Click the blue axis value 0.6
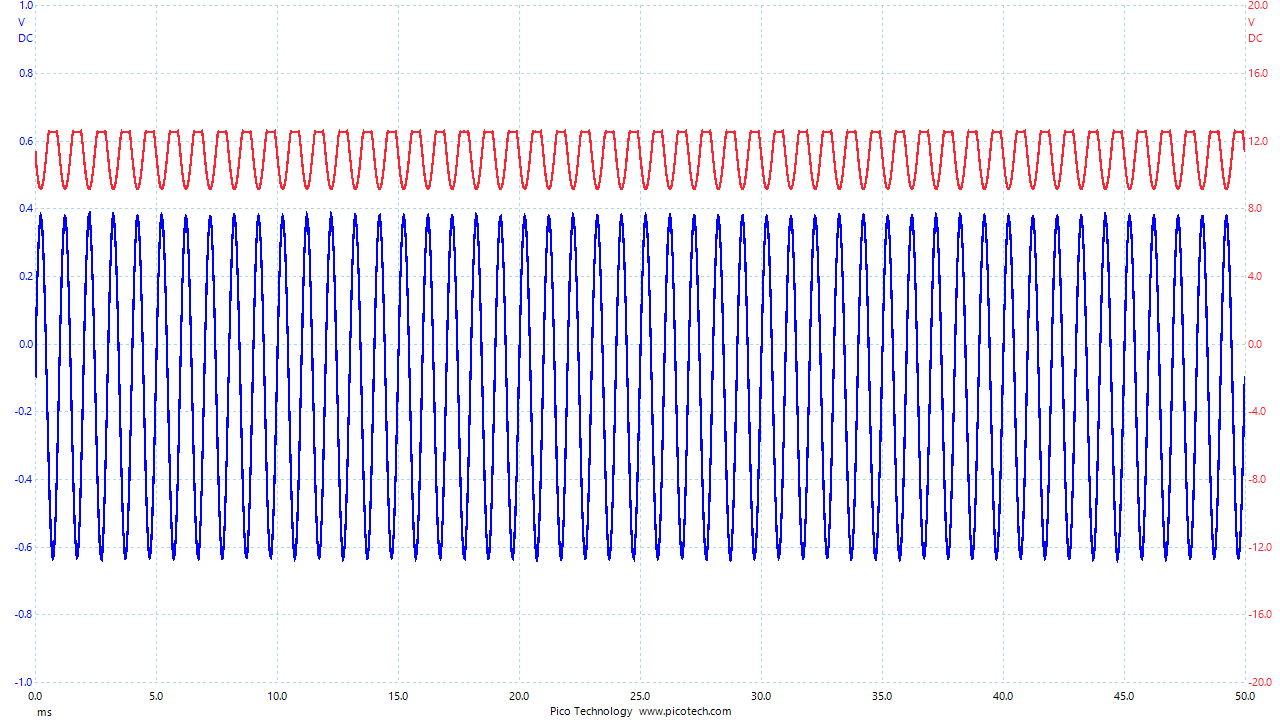The image size is (1280, 720). [26, 141]
